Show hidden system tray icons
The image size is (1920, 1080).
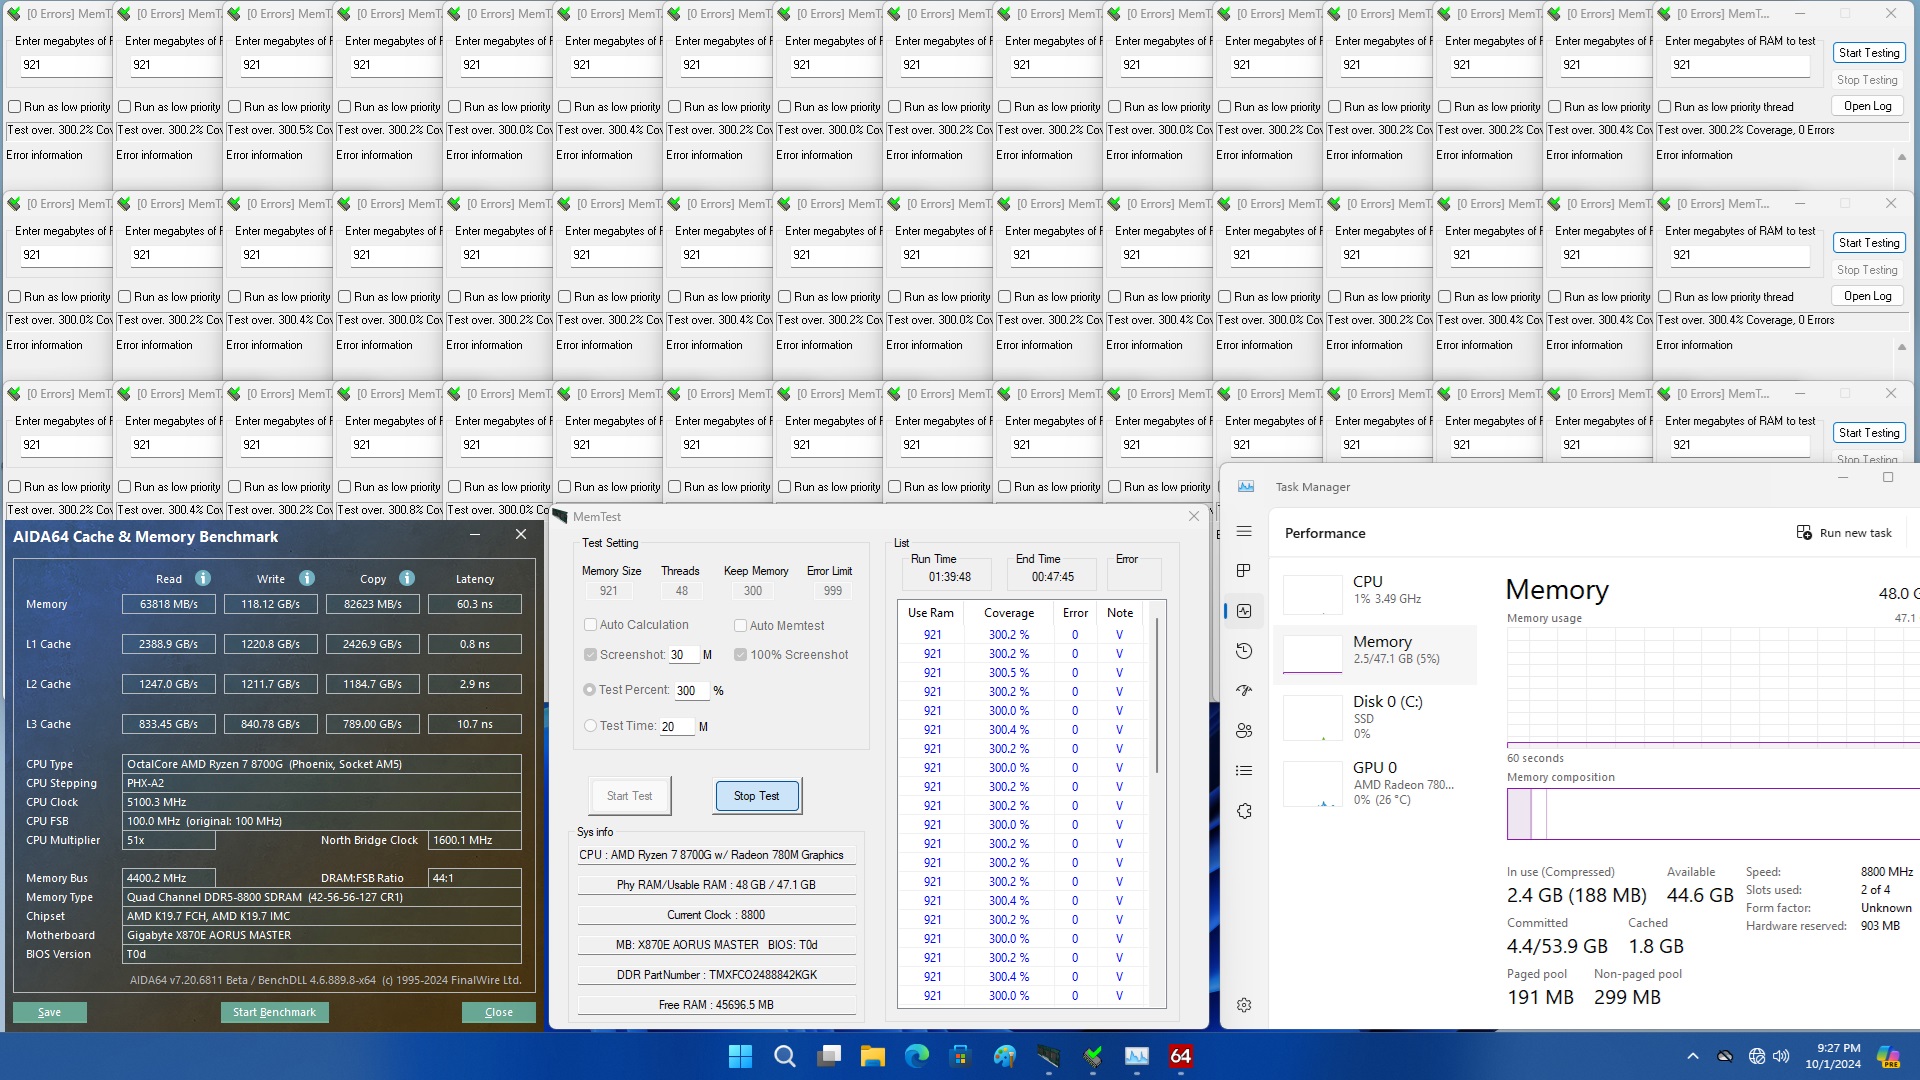(x=1693, y=1056)
